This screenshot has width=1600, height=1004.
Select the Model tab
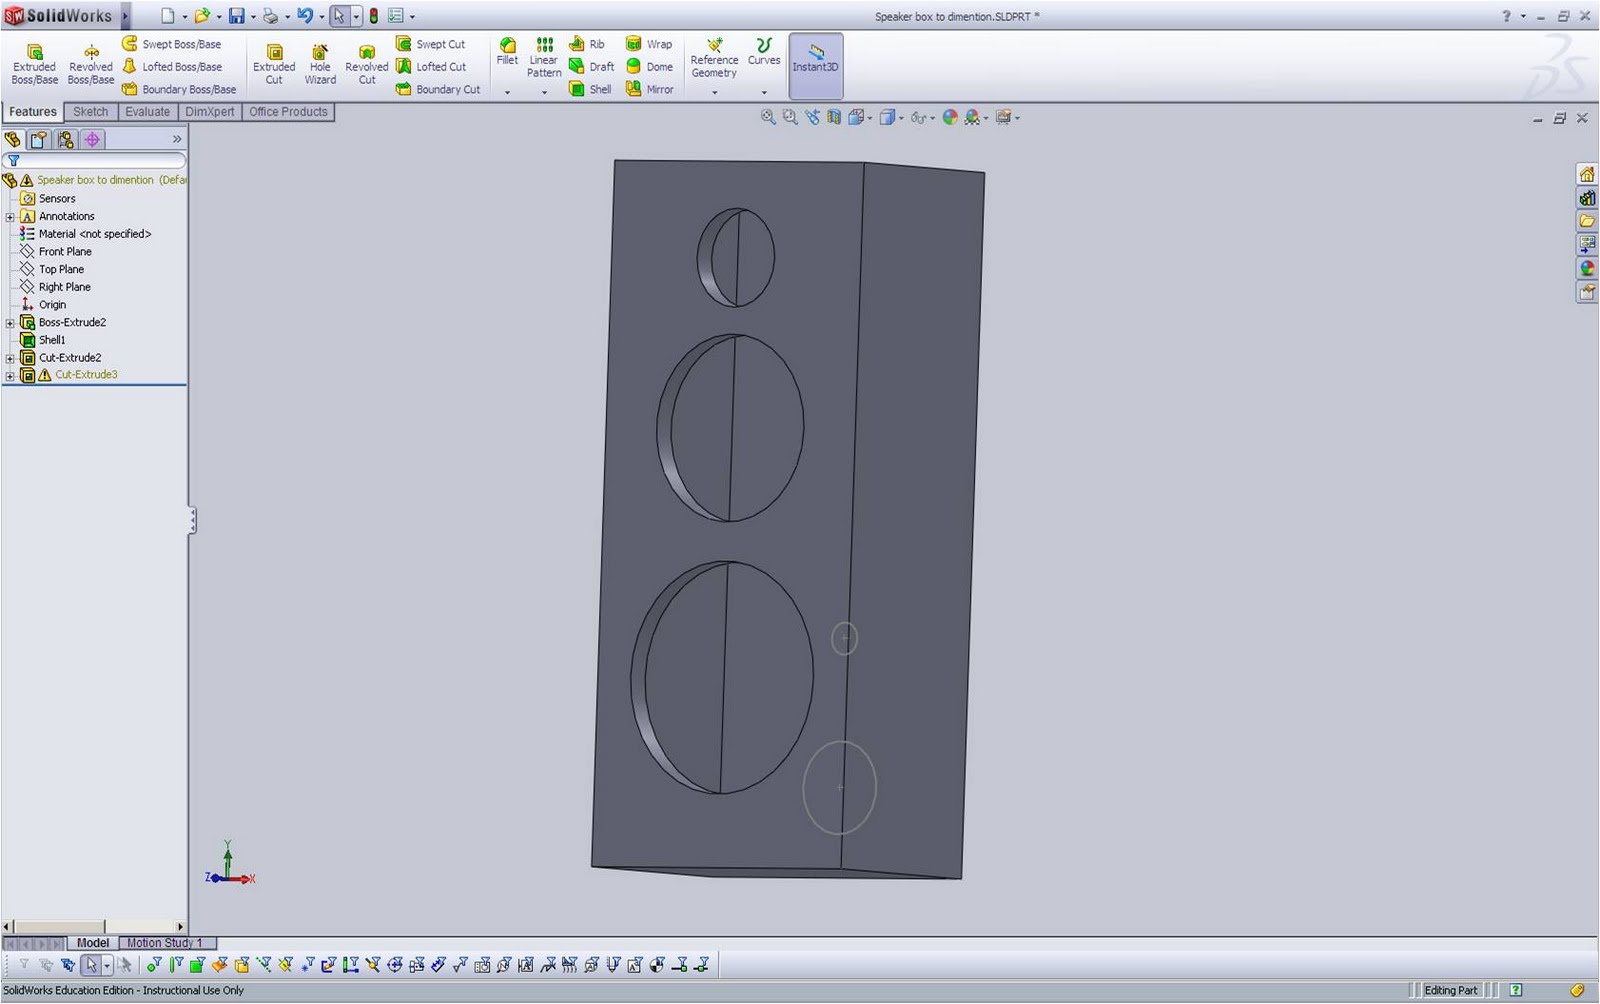pyautogui.click(x=93, y=943)
